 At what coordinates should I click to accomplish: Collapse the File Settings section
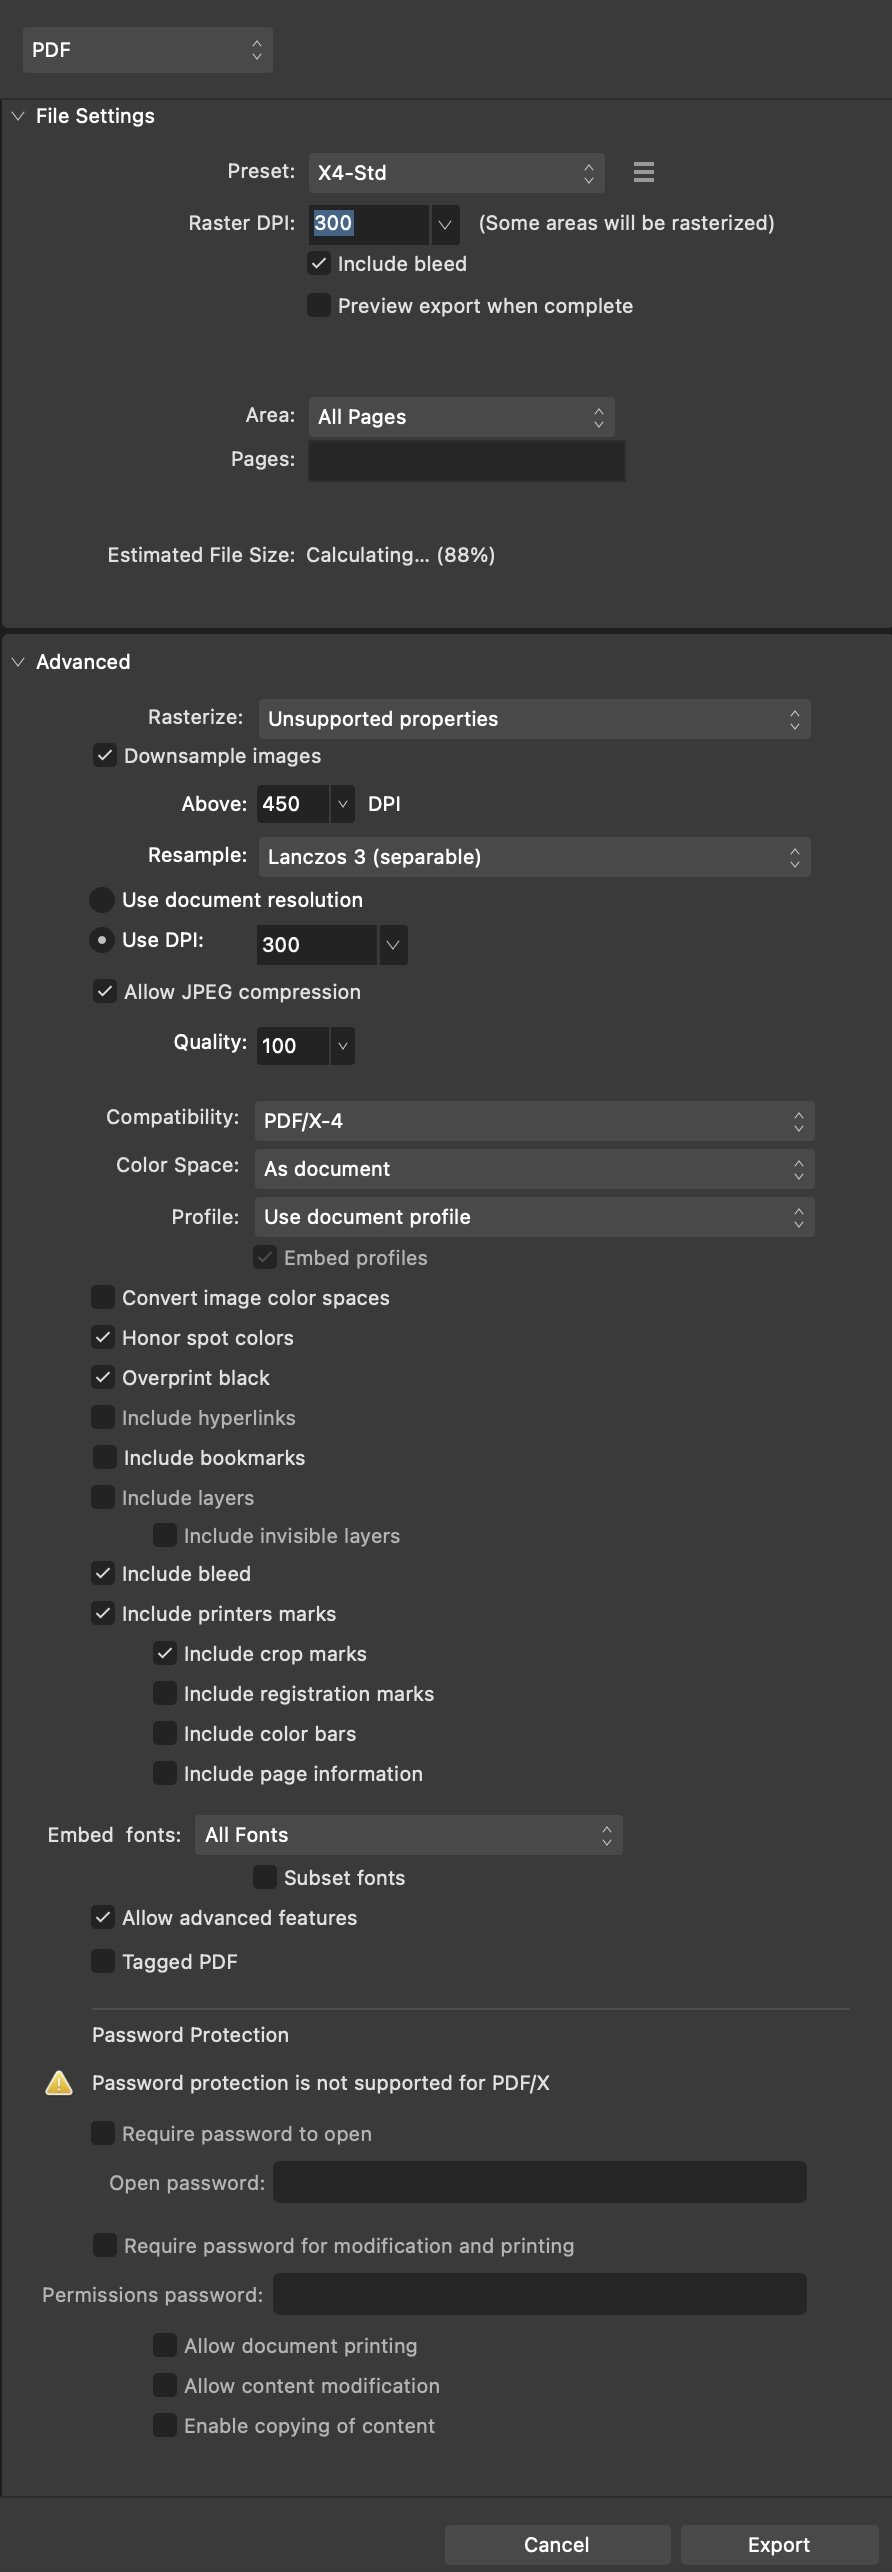17,116
